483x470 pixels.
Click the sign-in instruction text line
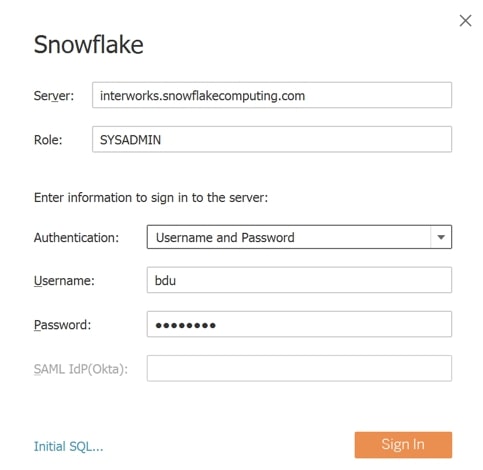tap(151, 198)
